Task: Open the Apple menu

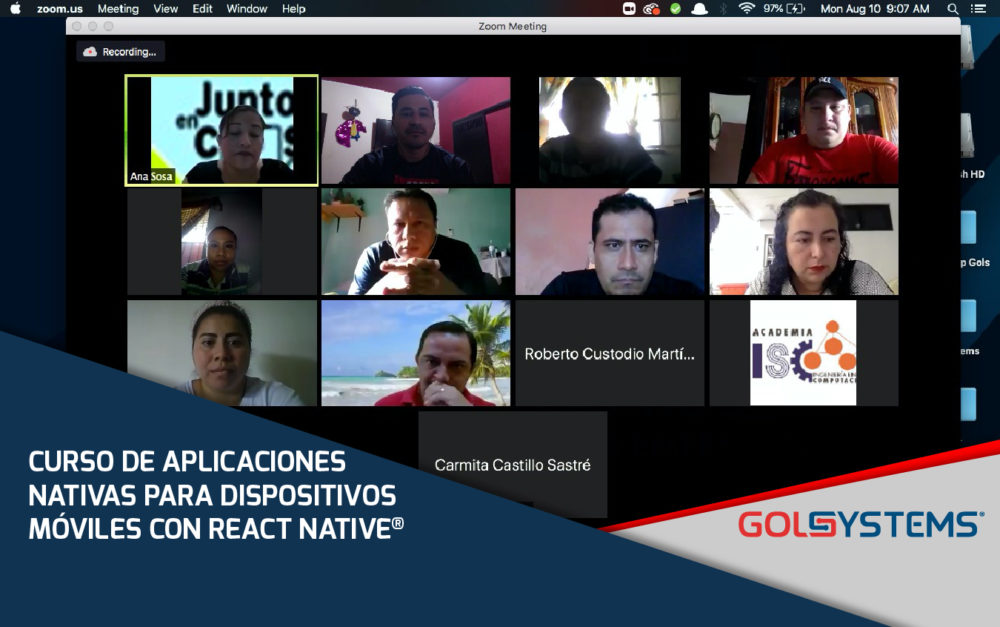Action: point(16,8)
